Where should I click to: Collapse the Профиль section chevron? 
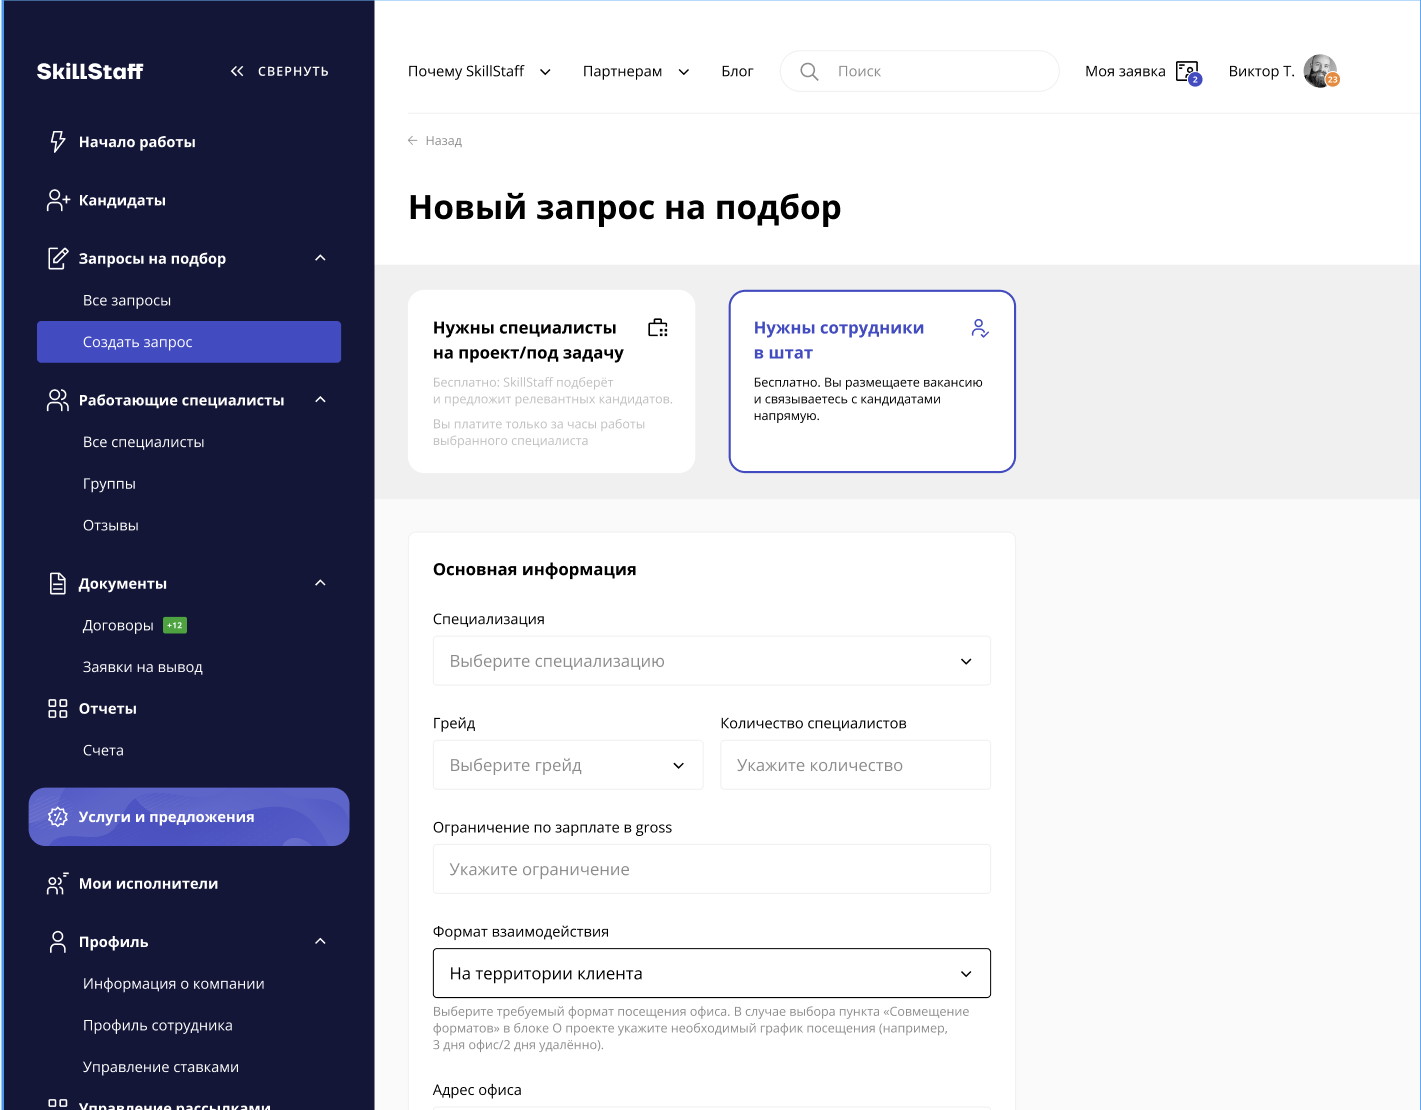tap(320, 941)
